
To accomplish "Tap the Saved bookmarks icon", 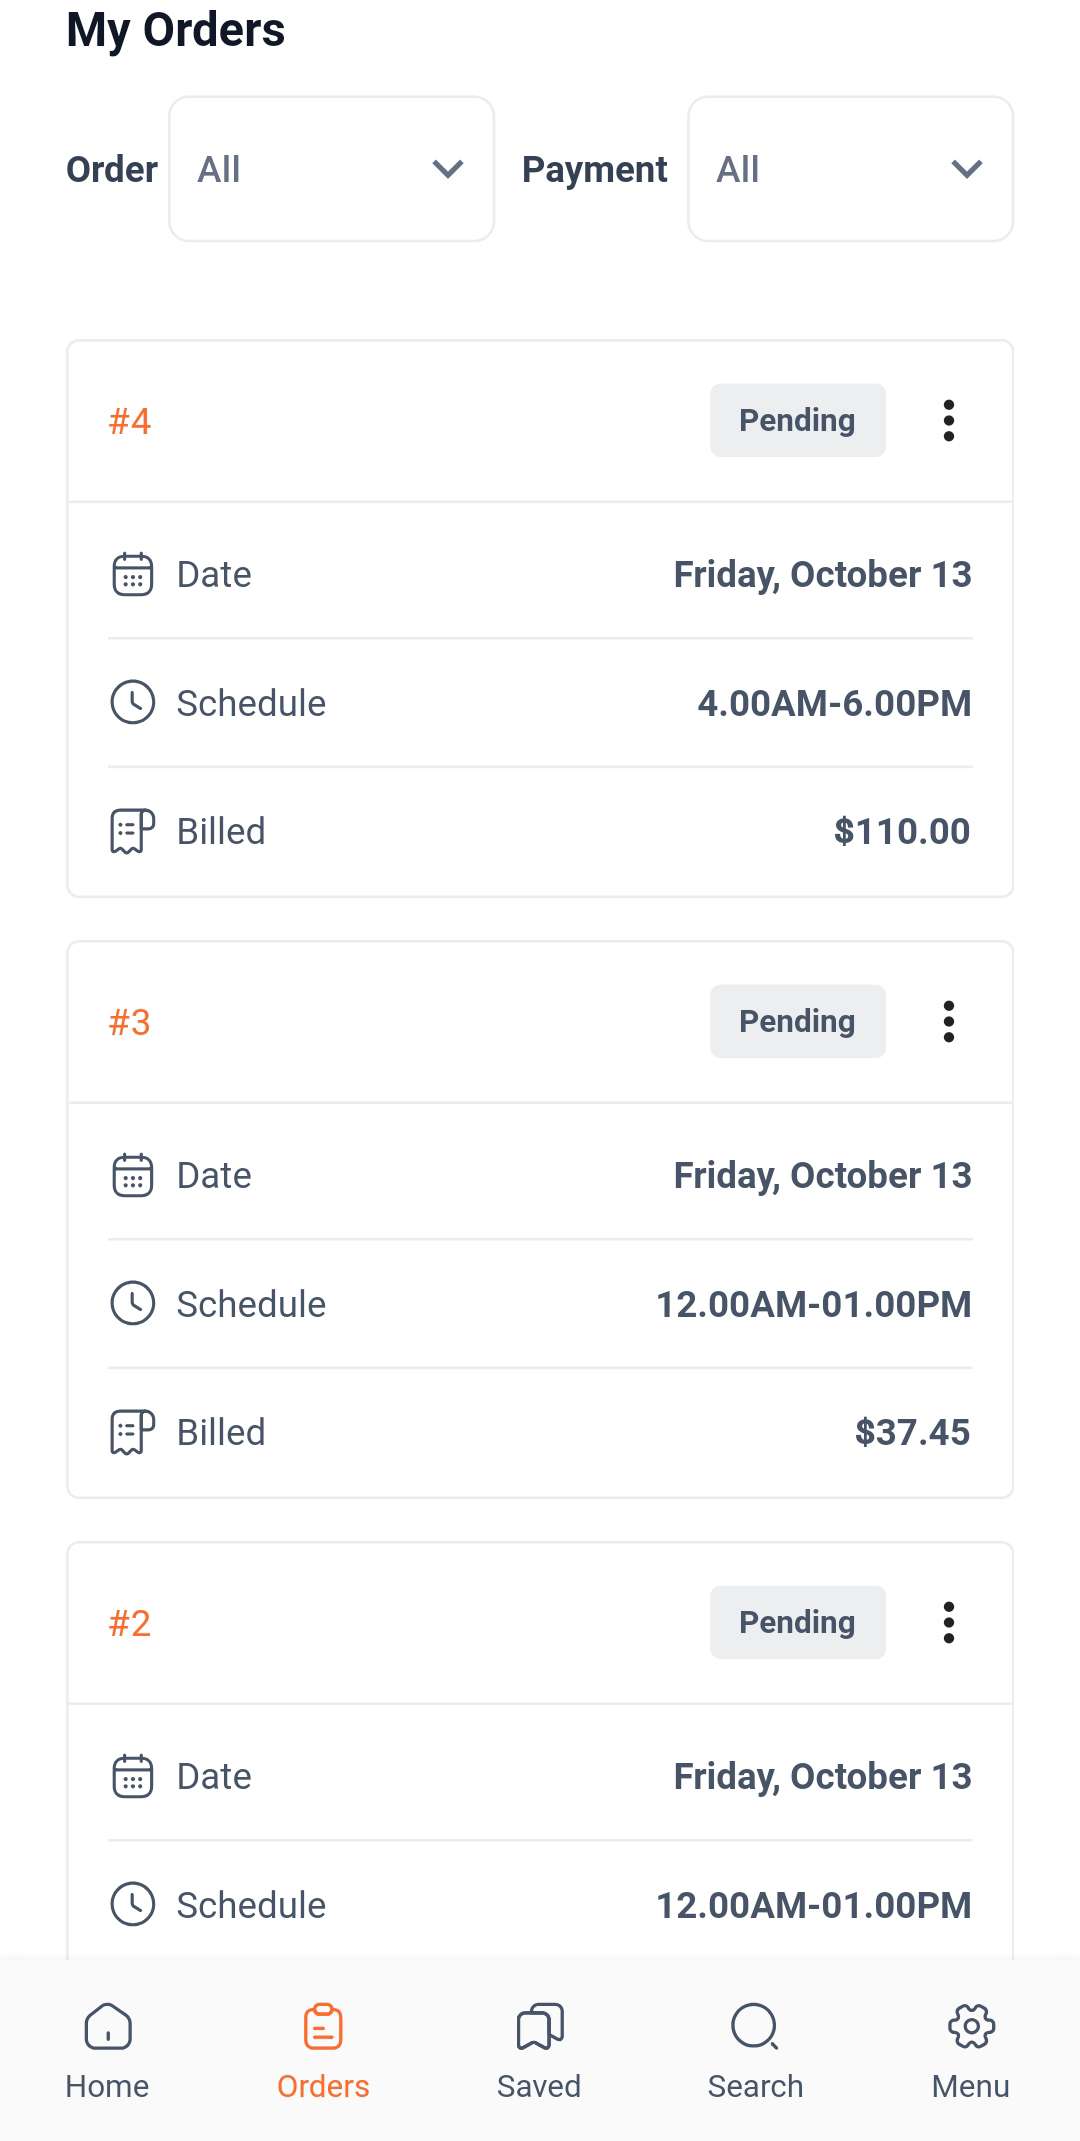I will coord(539,2027).
